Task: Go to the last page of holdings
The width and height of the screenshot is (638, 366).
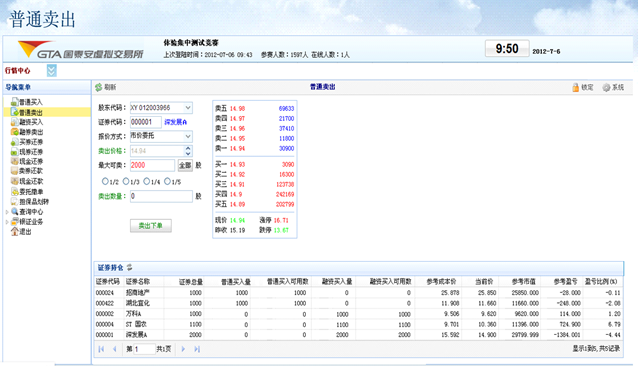Action: coord(197,349)
